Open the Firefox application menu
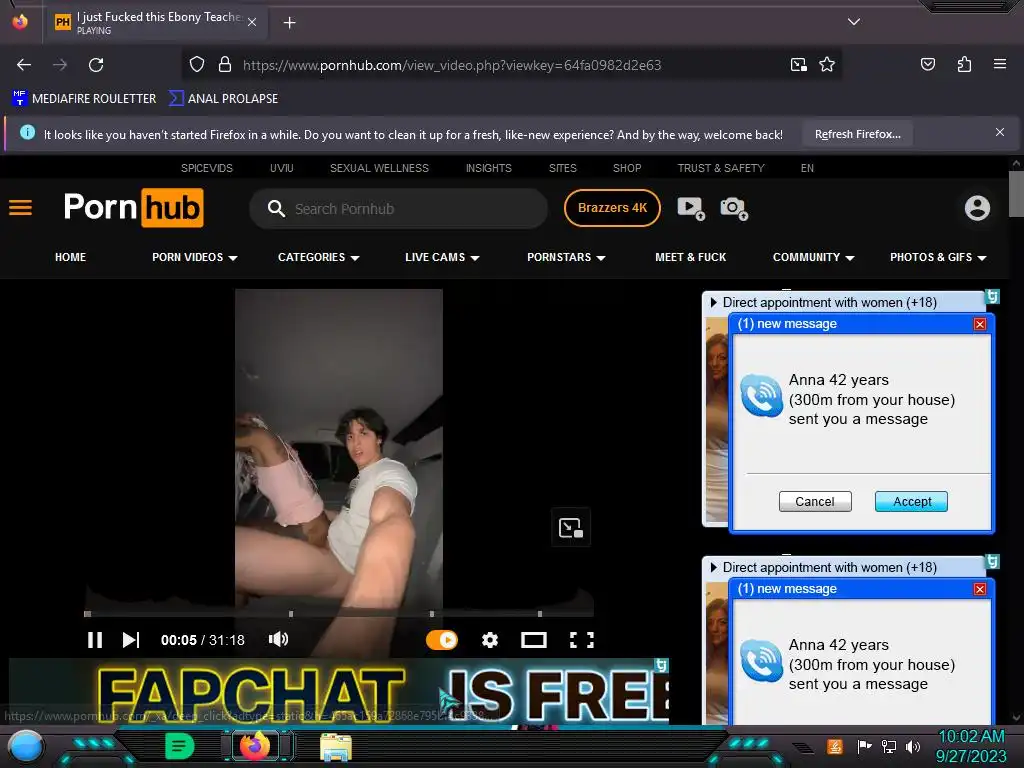1024x768 pixels. (x=999, y=64)
